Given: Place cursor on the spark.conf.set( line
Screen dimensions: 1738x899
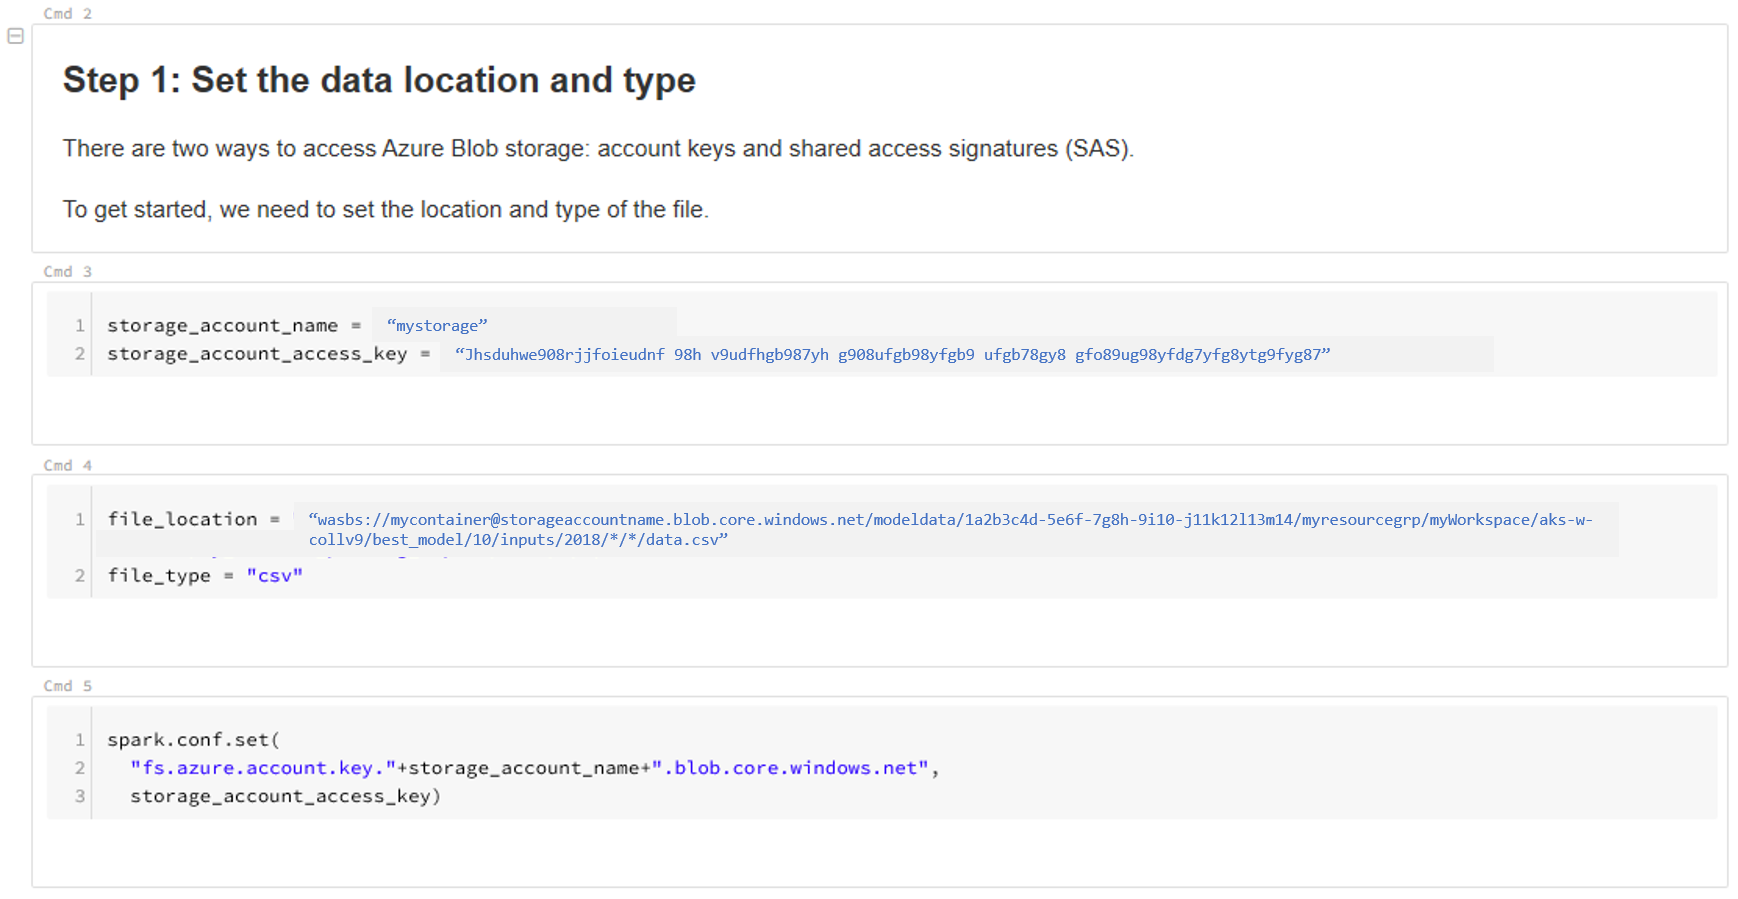Looking at the screenshot, I should (193, 740).
